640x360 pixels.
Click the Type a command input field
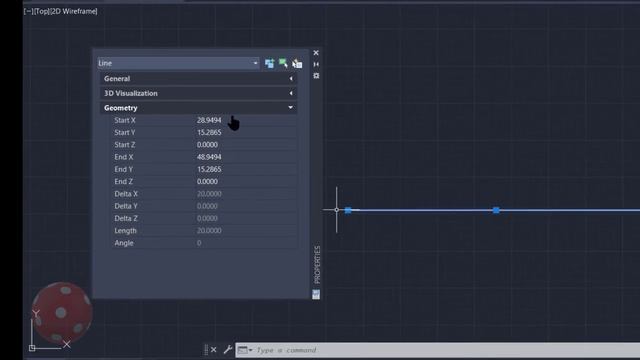(447, 350)
